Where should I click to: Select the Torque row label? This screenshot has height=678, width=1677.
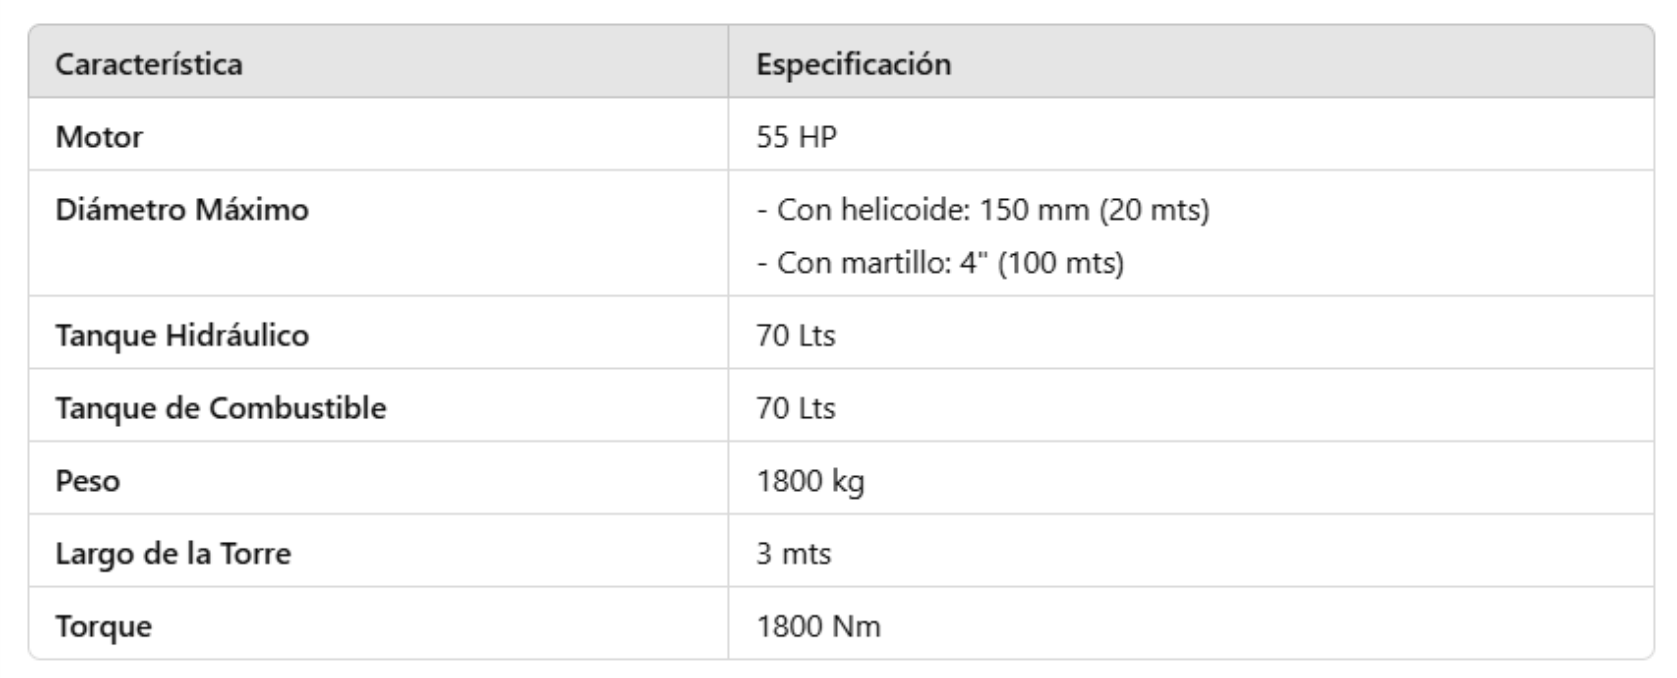104,627
